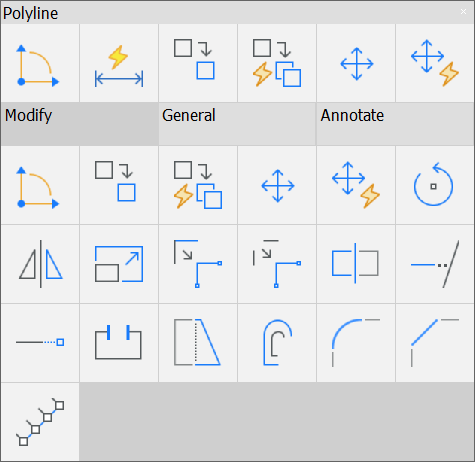Select the trapezoid tool with dotted divider

click(198, 343)
